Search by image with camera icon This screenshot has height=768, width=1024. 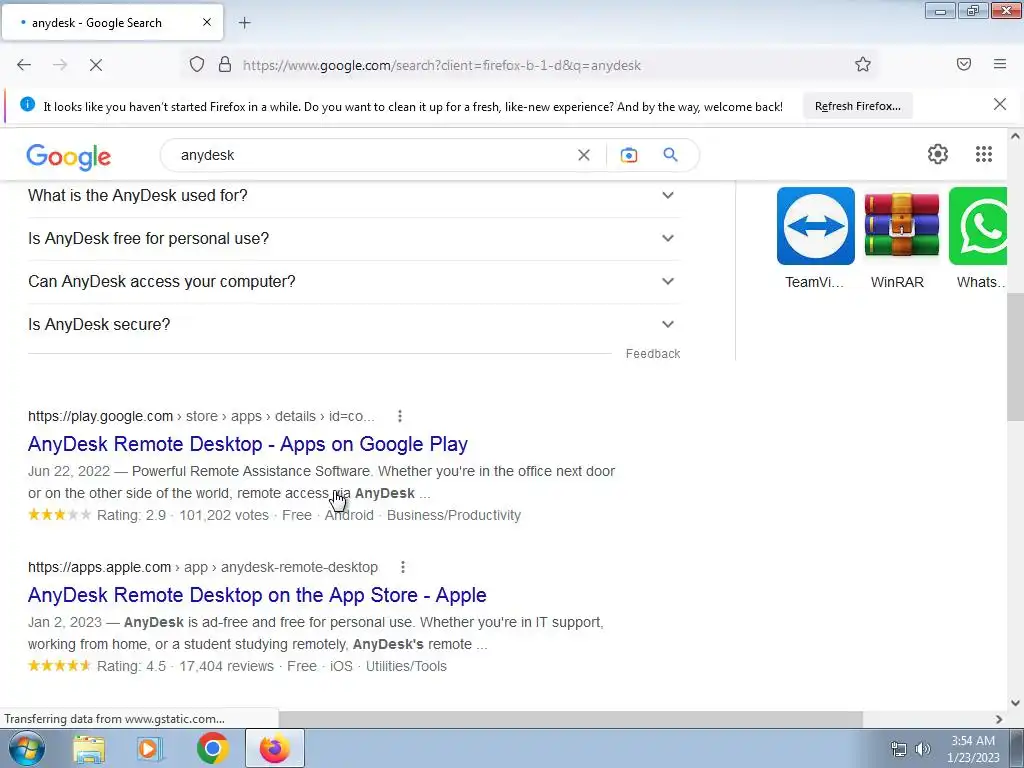629,155
